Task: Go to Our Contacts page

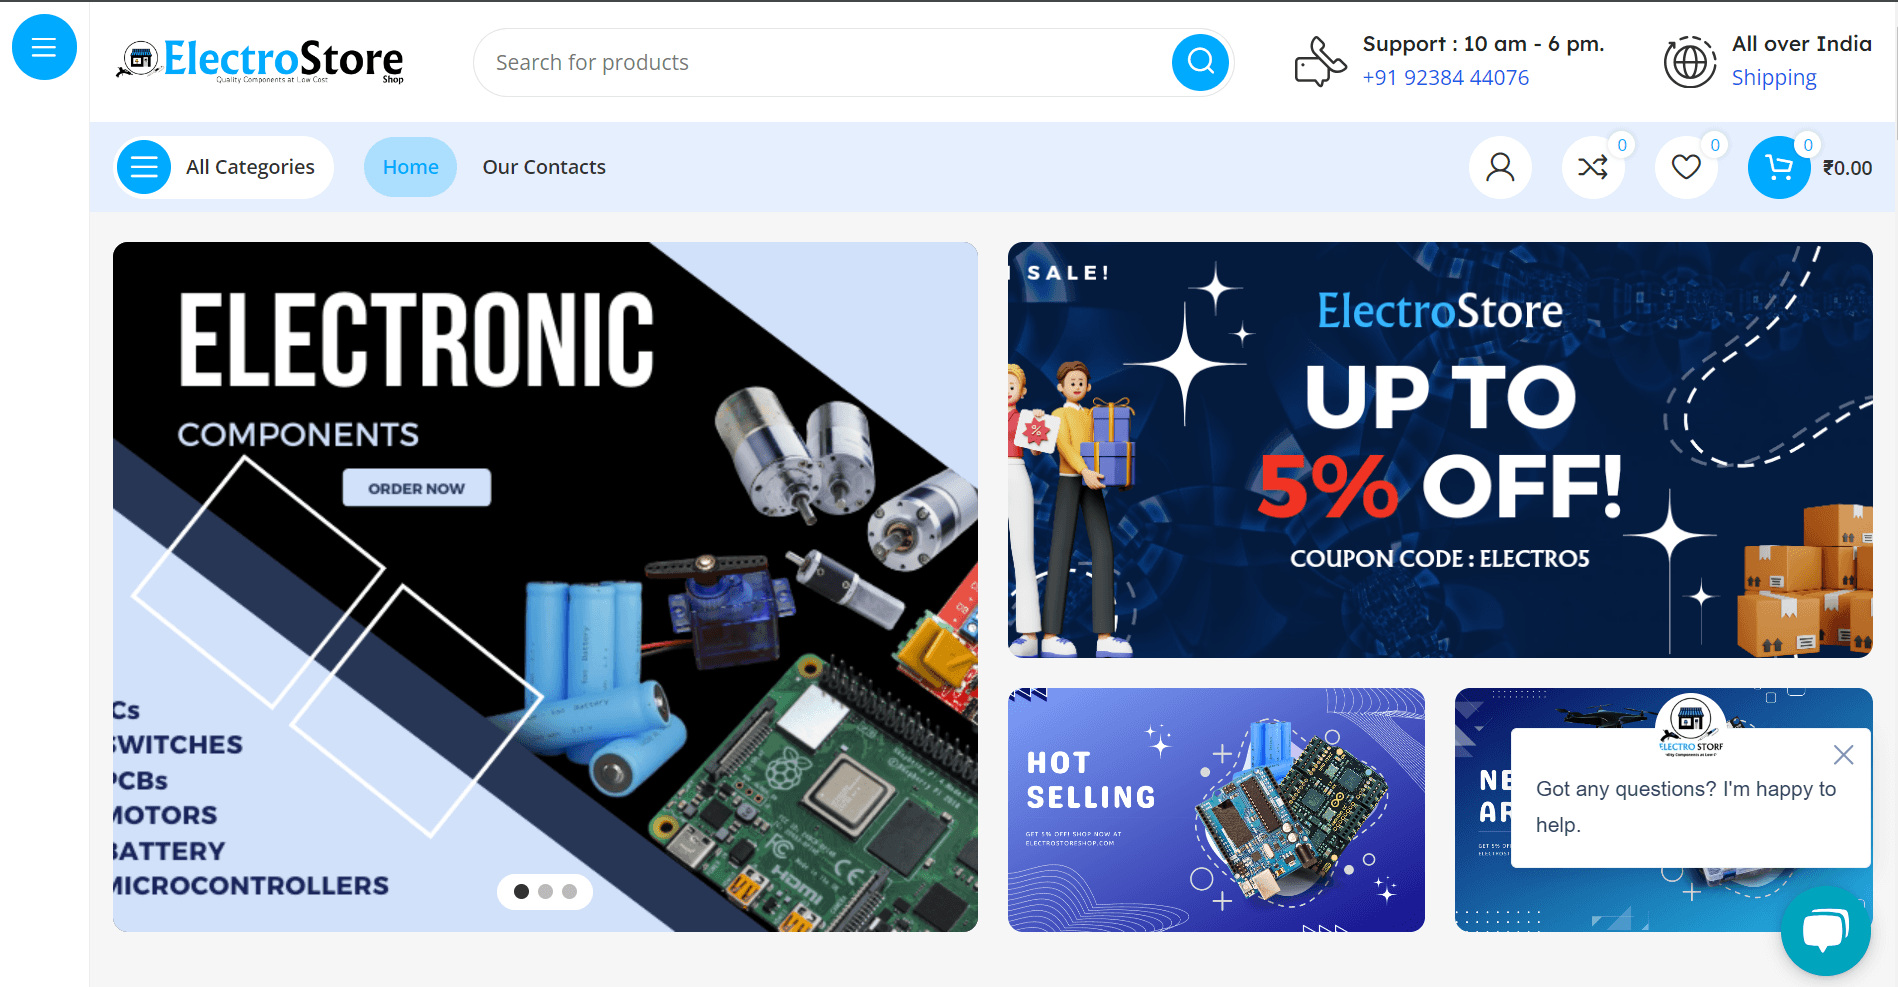Action: (544, 167)
